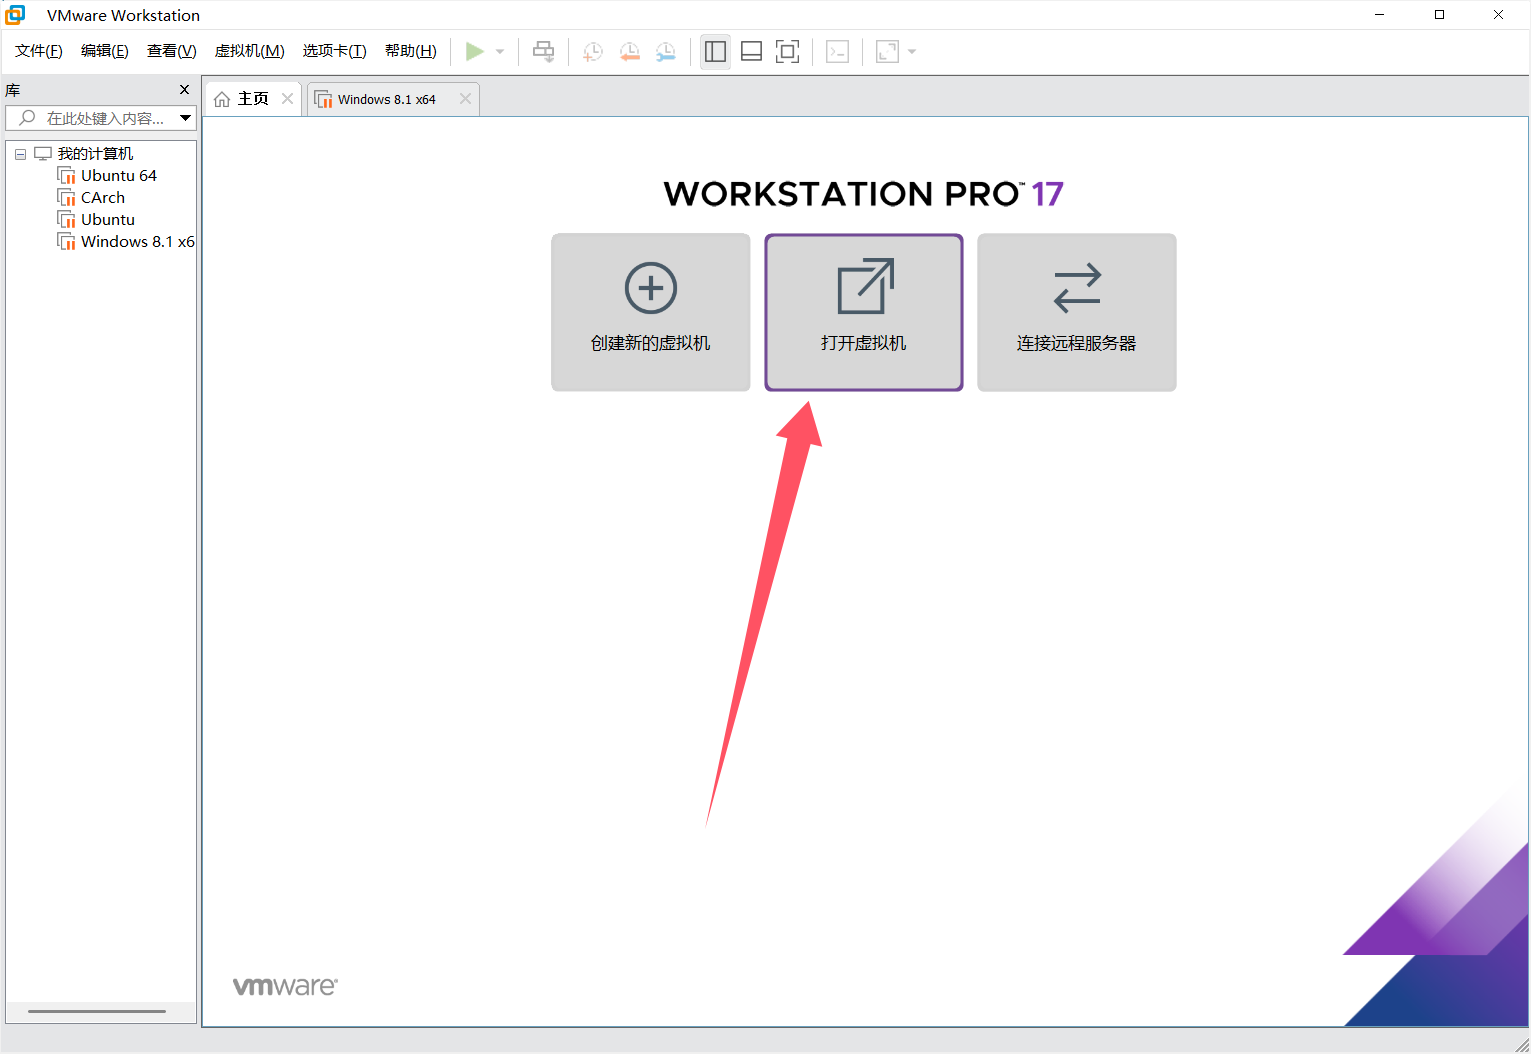This screenshot has height=1054, width=1531.
Task: Click the 创建新的虚拟机 button
Action: (651, 312)
